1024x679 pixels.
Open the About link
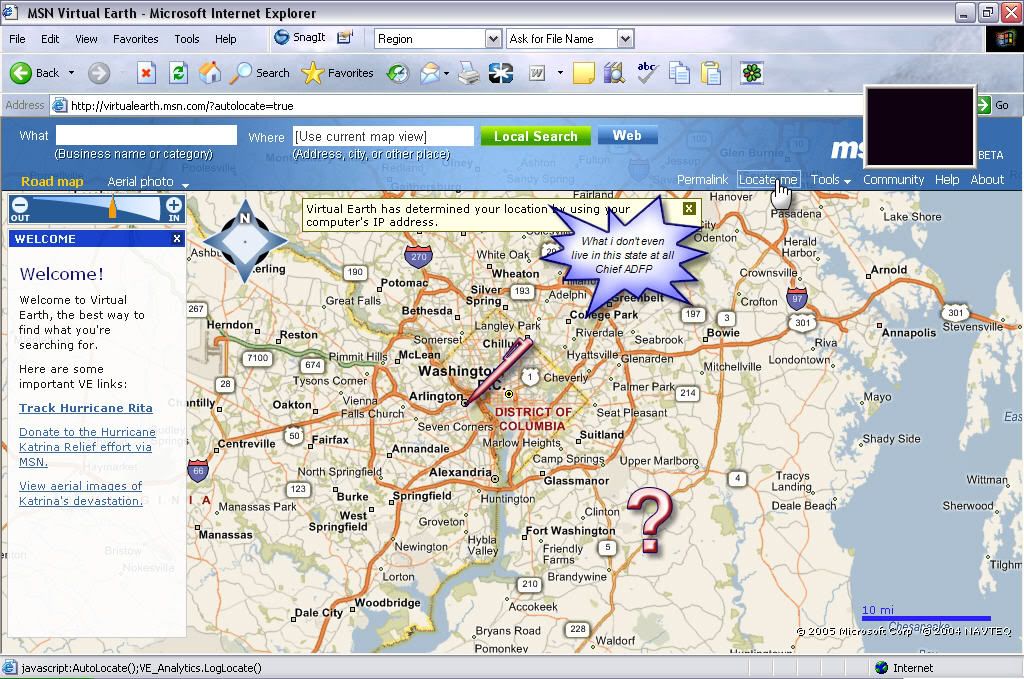click(x=987, y=180)
